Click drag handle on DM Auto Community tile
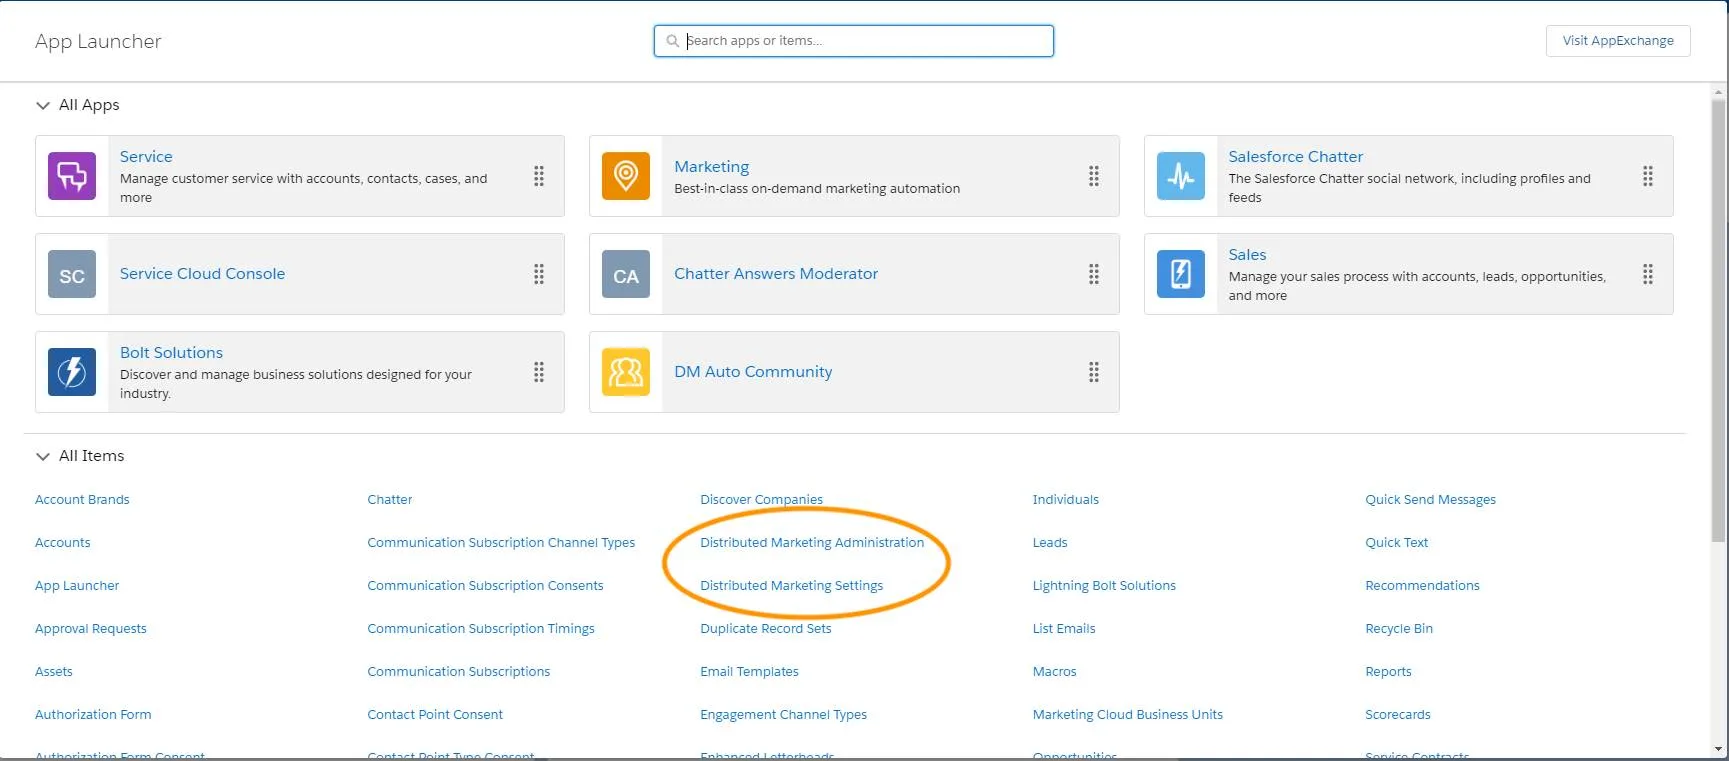This screenshot has height=761, width=1729. pyautogui.click(x=1094, y=372)
